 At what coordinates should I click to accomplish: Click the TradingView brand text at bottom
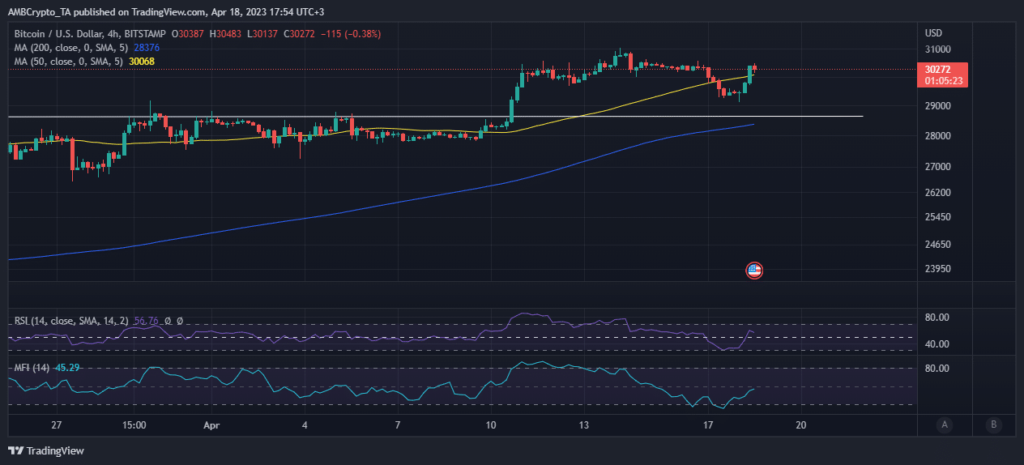pyautogui.click(x=58, y=450)
